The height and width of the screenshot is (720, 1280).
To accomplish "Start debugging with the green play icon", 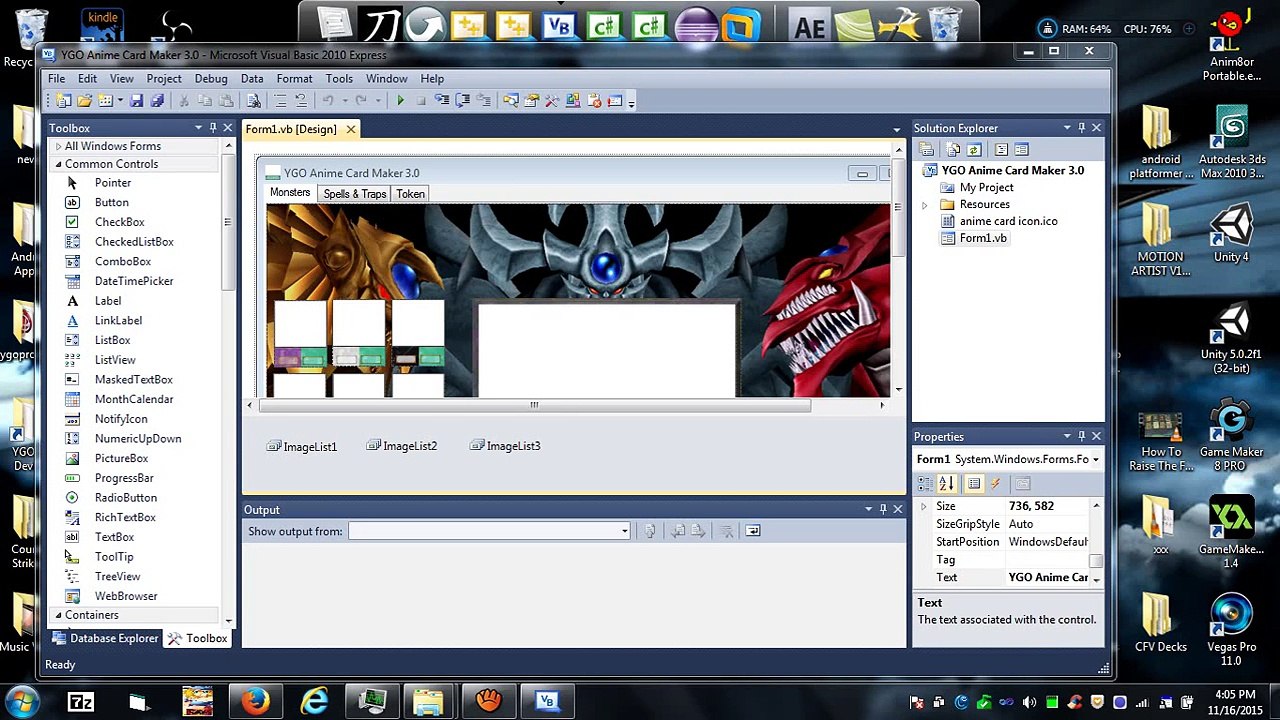I will 400,101.
